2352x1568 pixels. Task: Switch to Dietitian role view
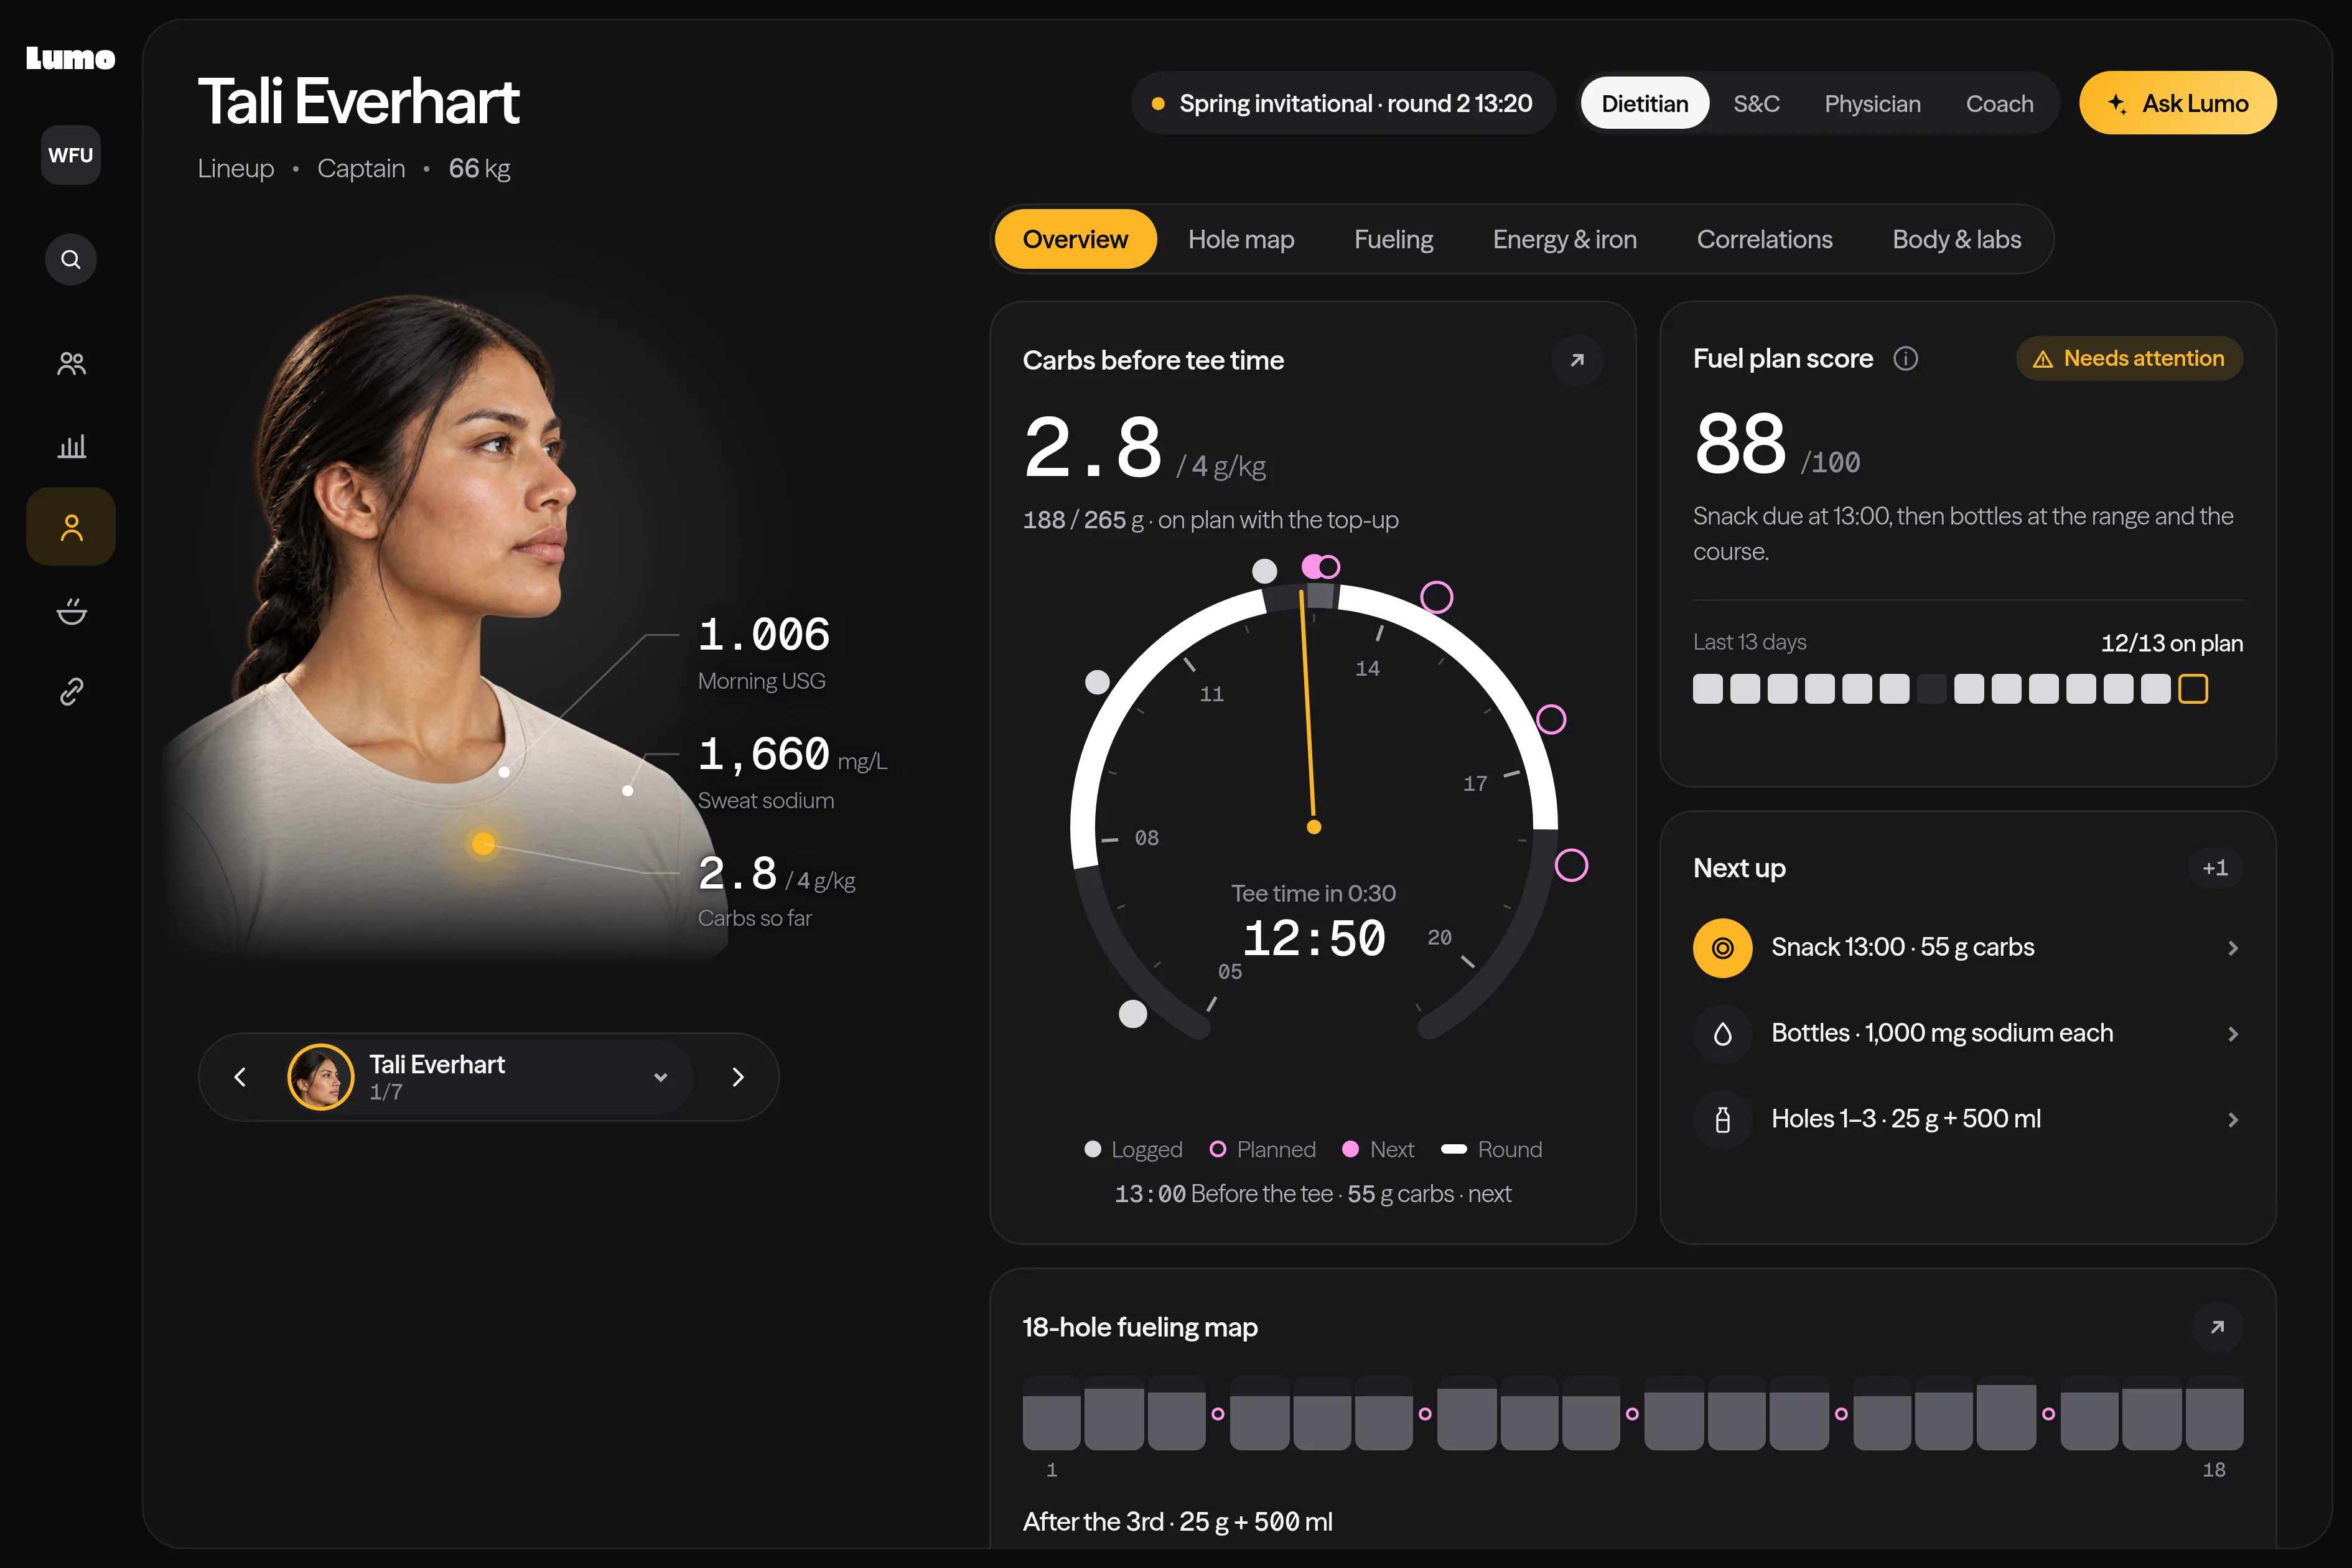[1644, 103]
